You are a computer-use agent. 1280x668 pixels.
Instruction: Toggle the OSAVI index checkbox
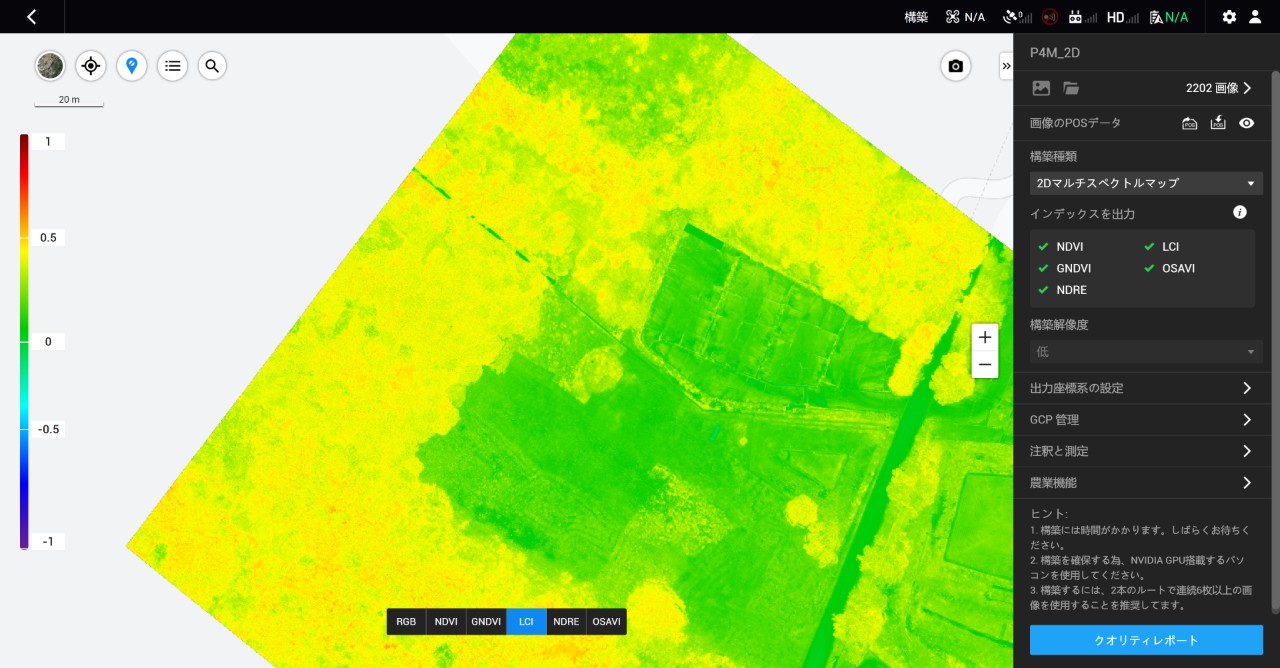pos(1150,268)
